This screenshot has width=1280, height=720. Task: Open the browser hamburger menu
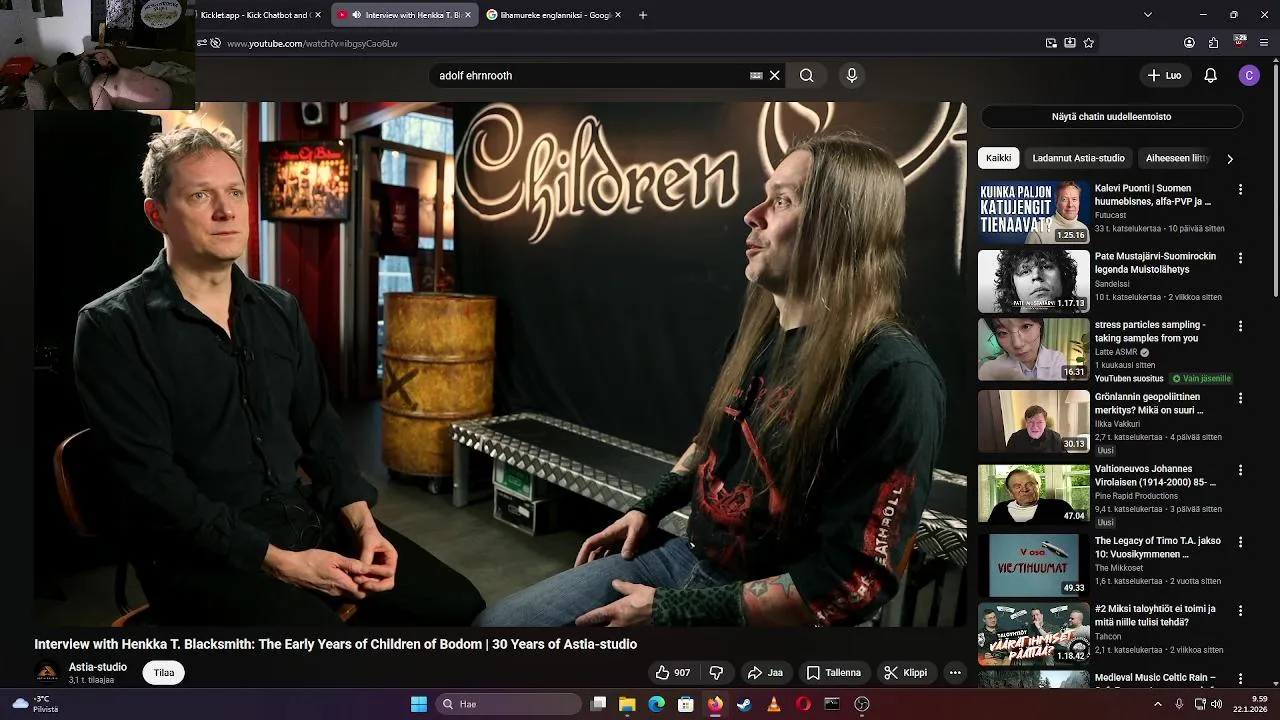(x=1264, y=43)
